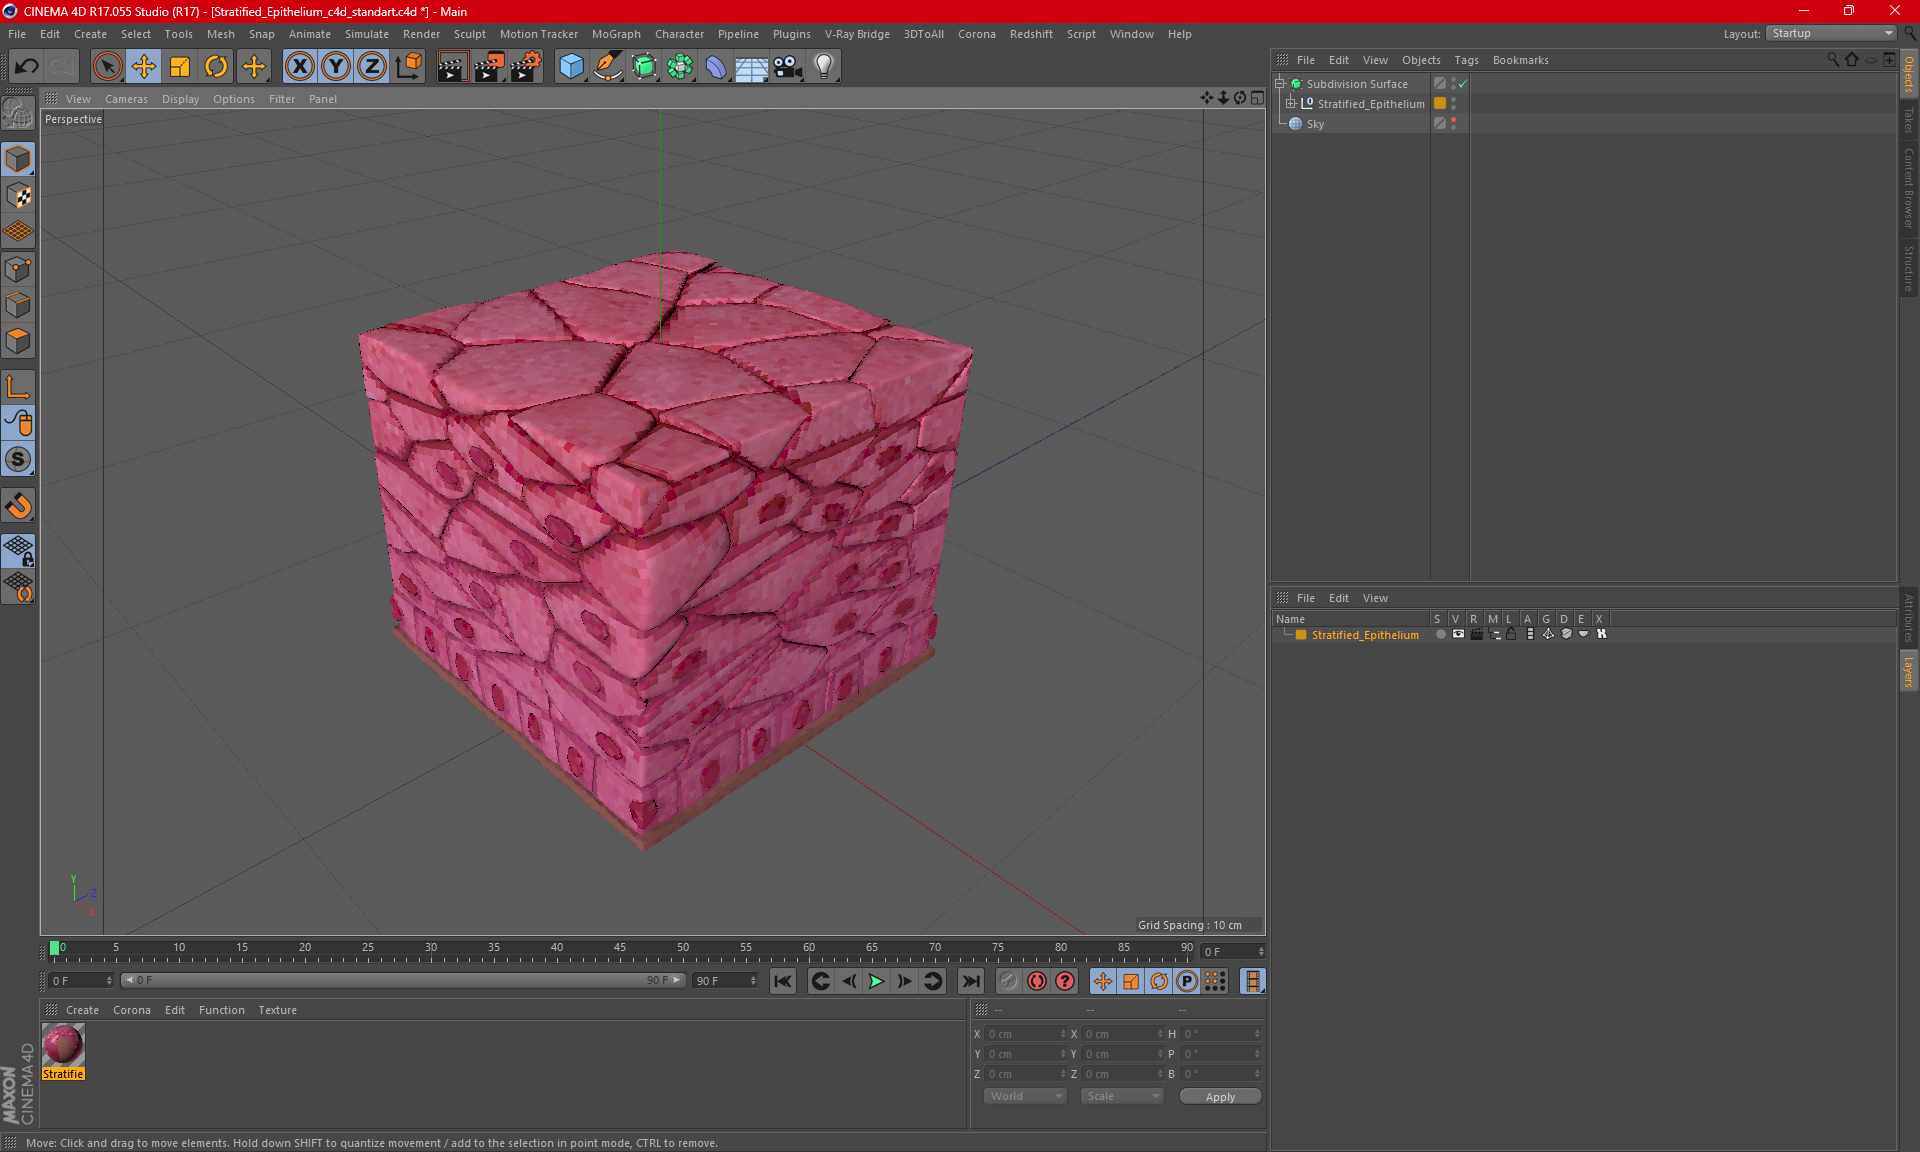
Task: Go to start of animation
Action: click(783, 981)
